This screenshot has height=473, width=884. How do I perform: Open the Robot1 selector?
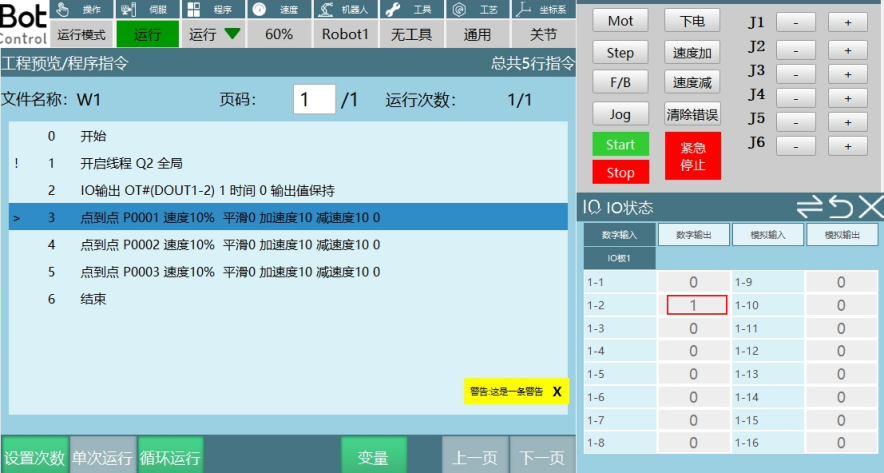(x=345, y=34)
